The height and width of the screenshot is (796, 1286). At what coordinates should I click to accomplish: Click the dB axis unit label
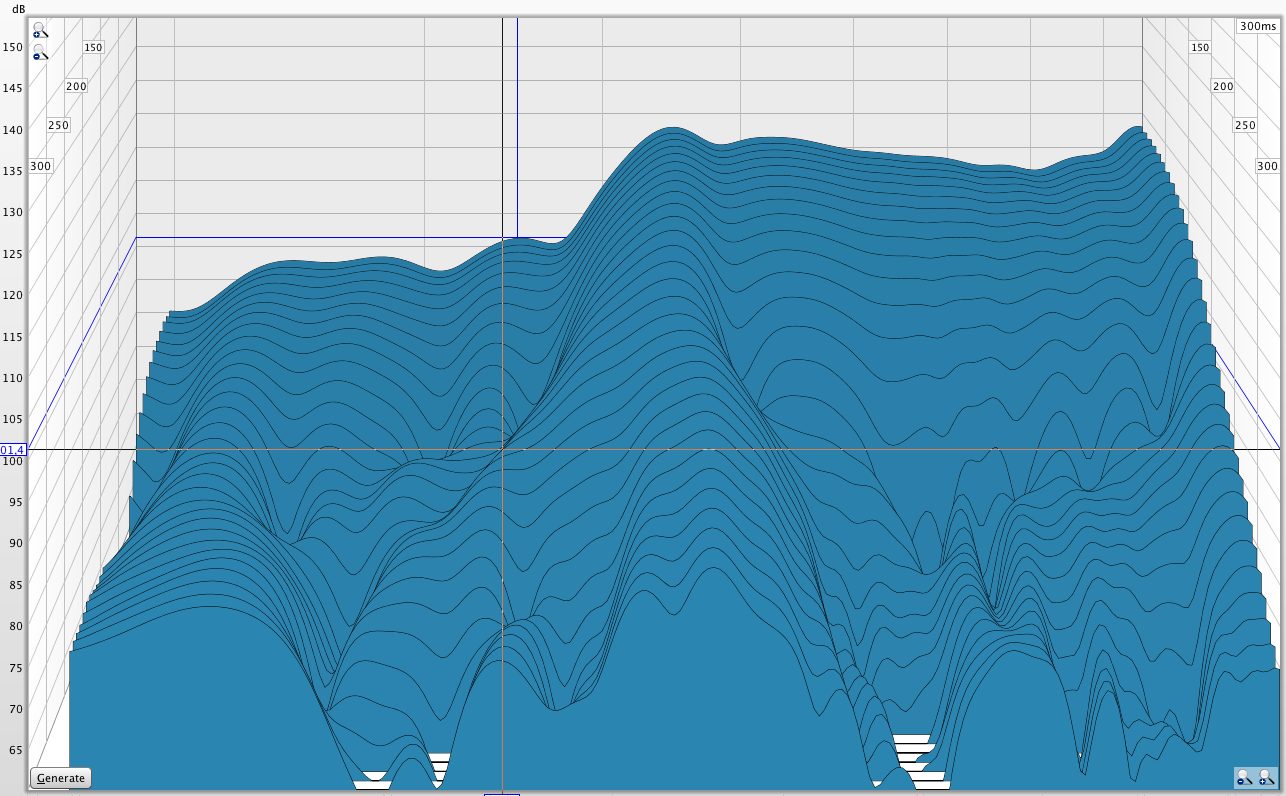coord(19,9)
